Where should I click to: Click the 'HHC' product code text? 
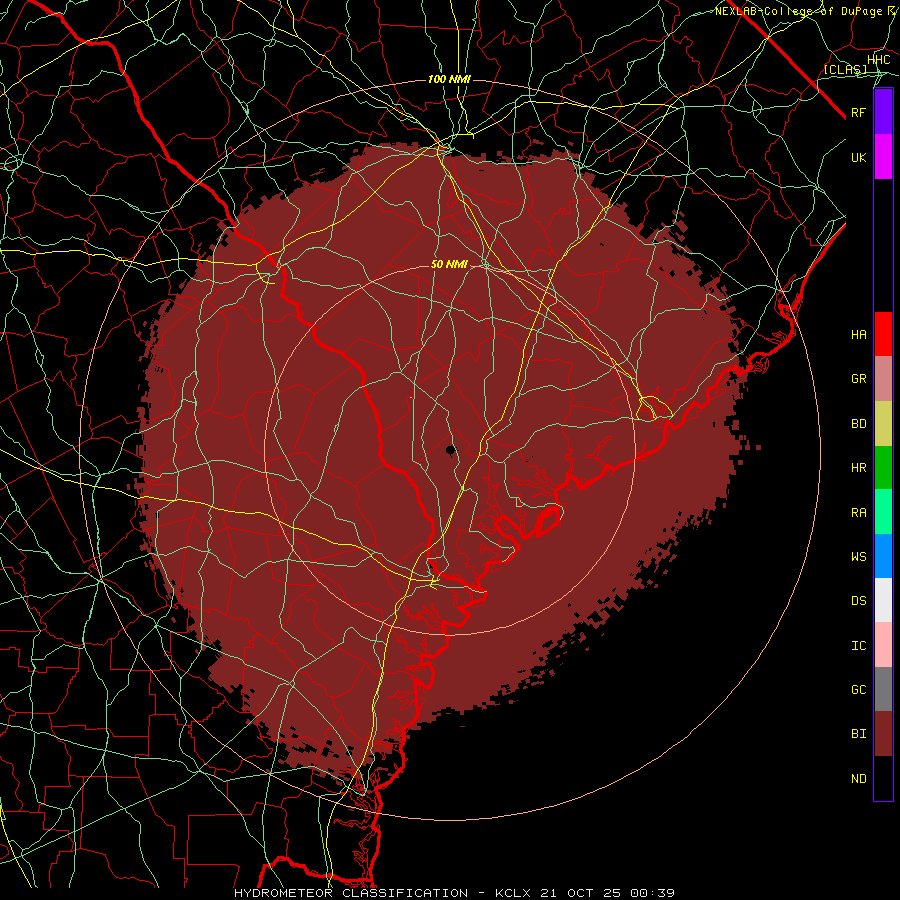[x=878, y=60]
